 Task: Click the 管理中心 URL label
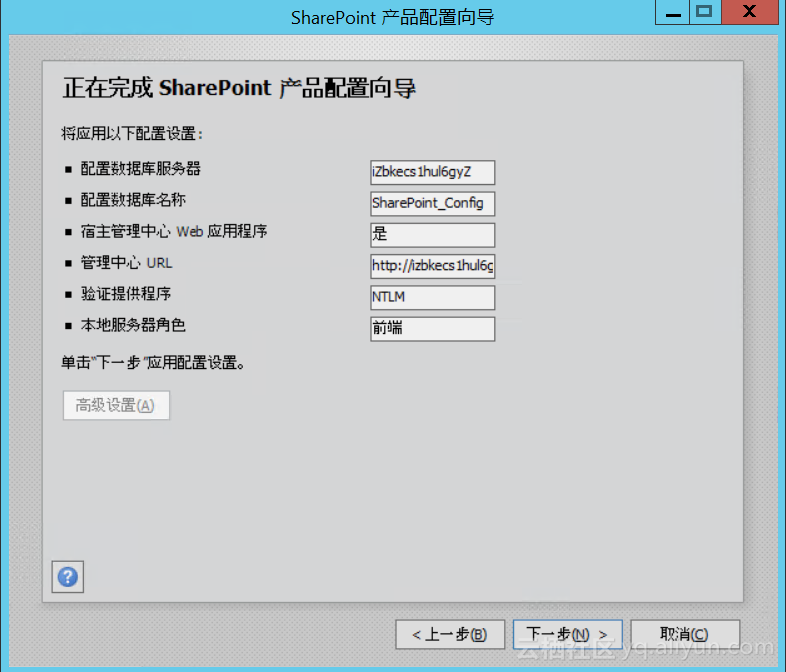[x=126, y=263]
